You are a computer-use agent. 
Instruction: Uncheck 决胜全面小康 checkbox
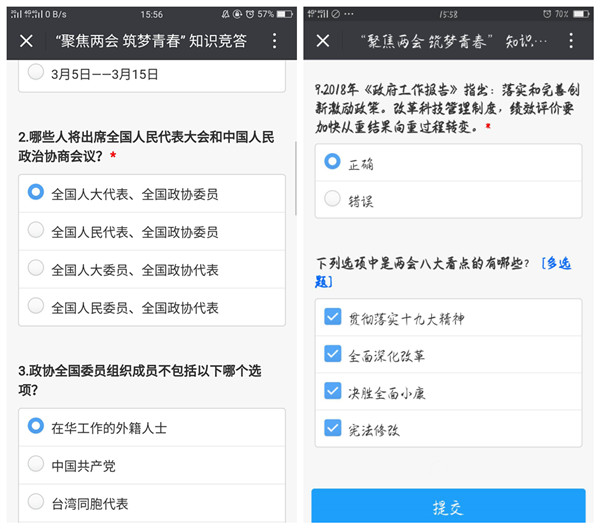[333, 391]
